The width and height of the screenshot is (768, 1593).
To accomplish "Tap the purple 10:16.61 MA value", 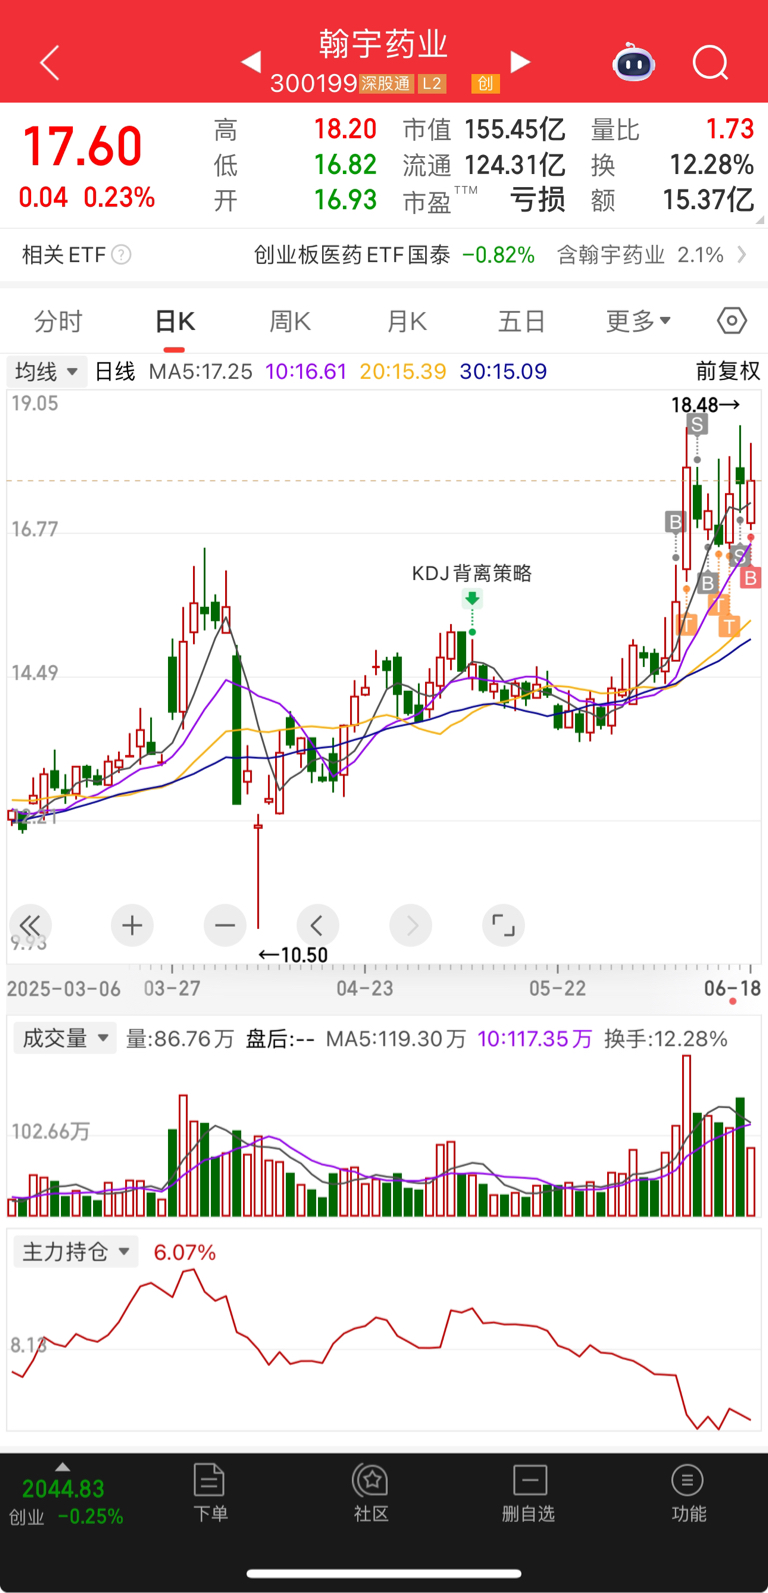I will (306, 372).
